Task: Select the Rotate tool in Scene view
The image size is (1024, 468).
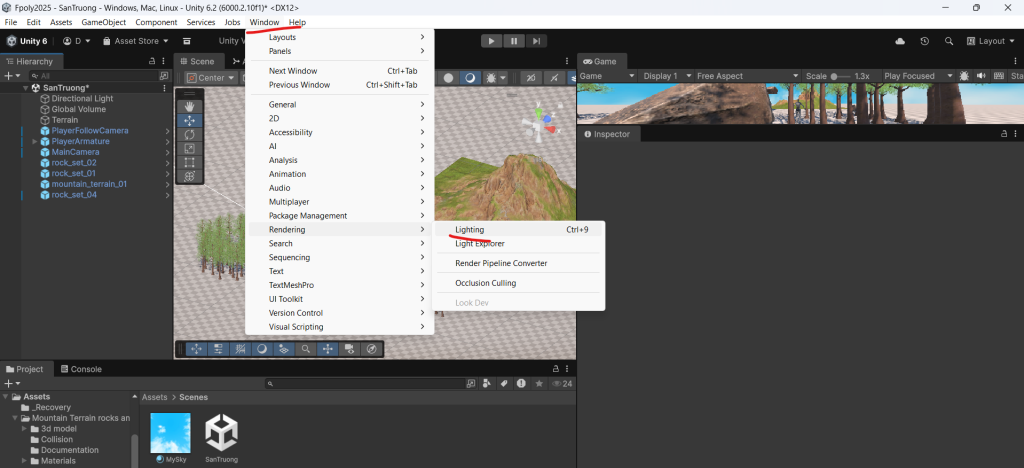Action: pyautogui.click(x=189, y=134)
